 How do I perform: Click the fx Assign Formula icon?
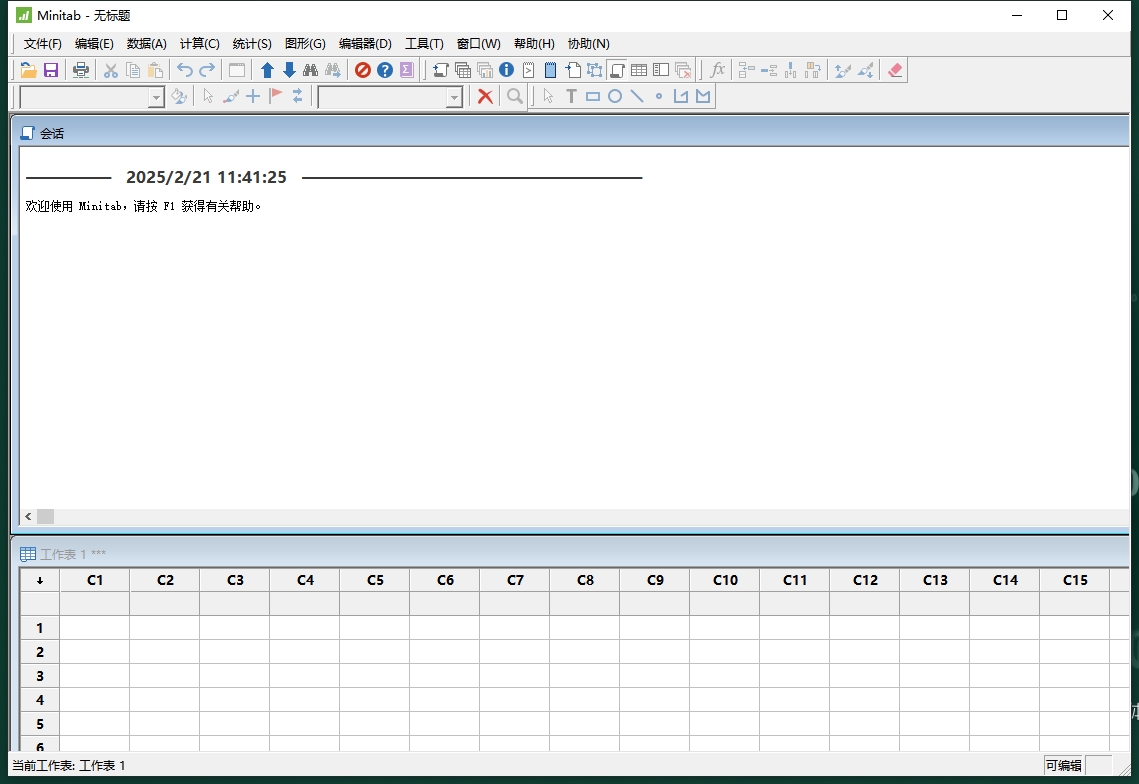pos(717,70)
